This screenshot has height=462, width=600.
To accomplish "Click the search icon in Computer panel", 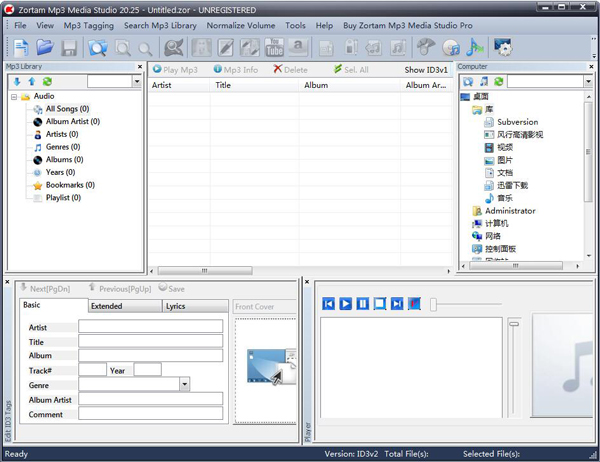I will pyautogui.click(x=468, y=81).
